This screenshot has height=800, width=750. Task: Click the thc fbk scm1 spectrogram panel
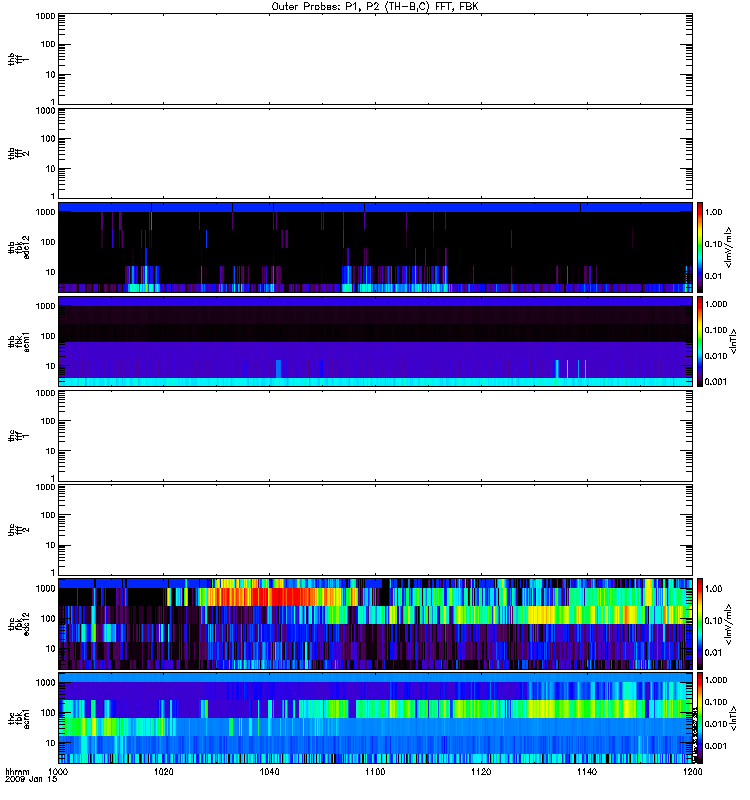(375, 718)
